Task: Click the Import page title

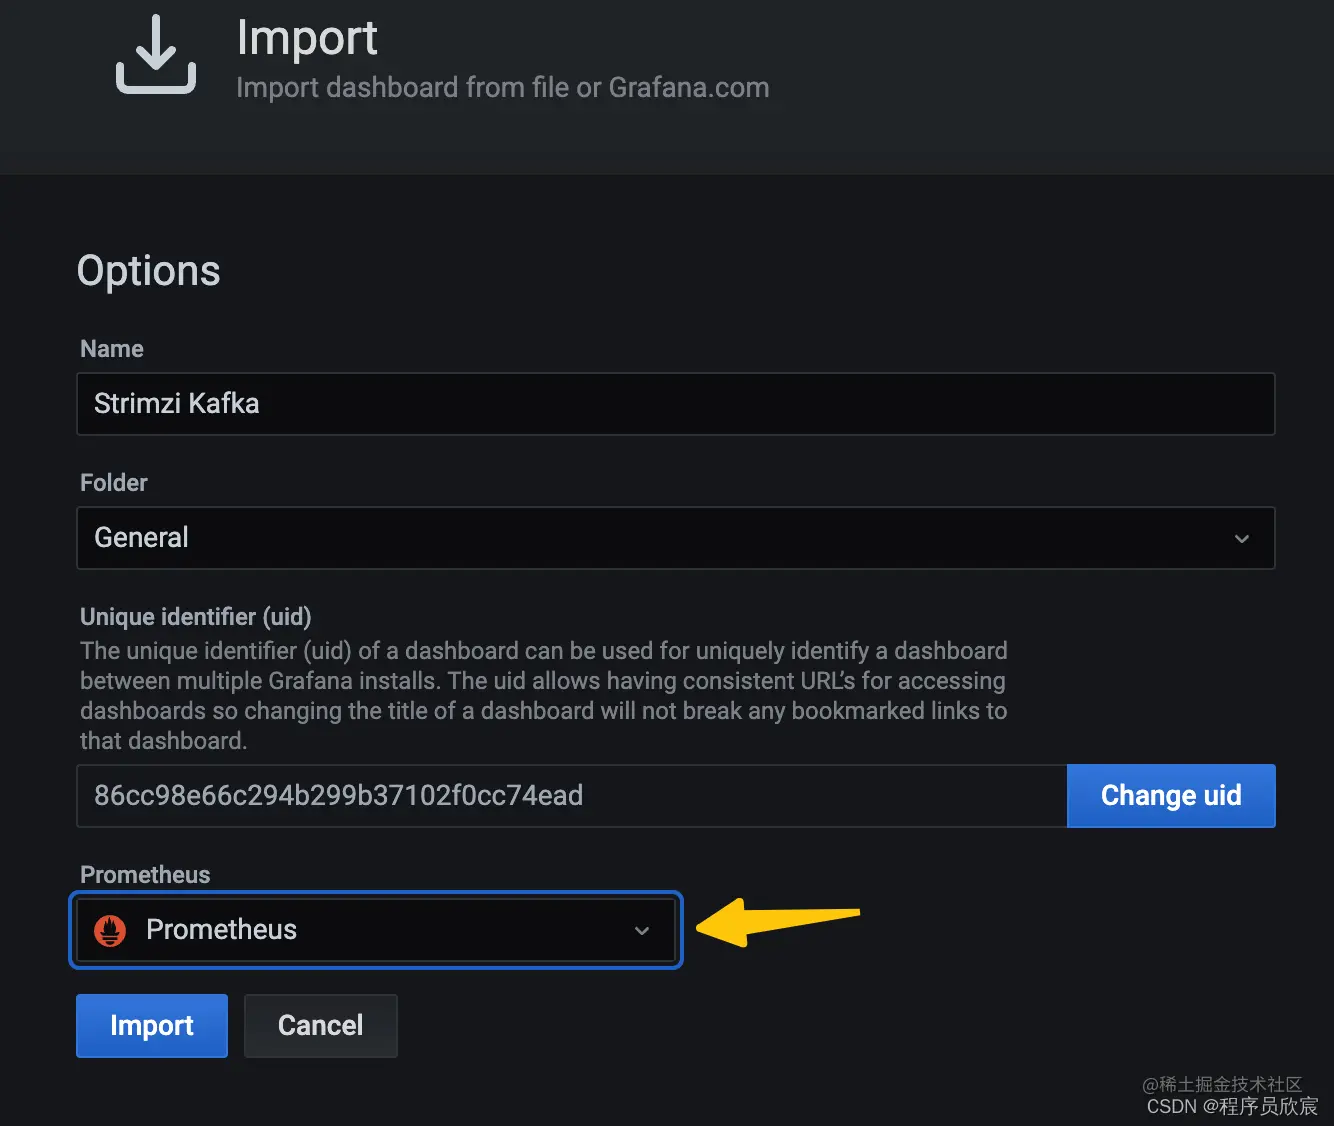Action: click(307, 38)
